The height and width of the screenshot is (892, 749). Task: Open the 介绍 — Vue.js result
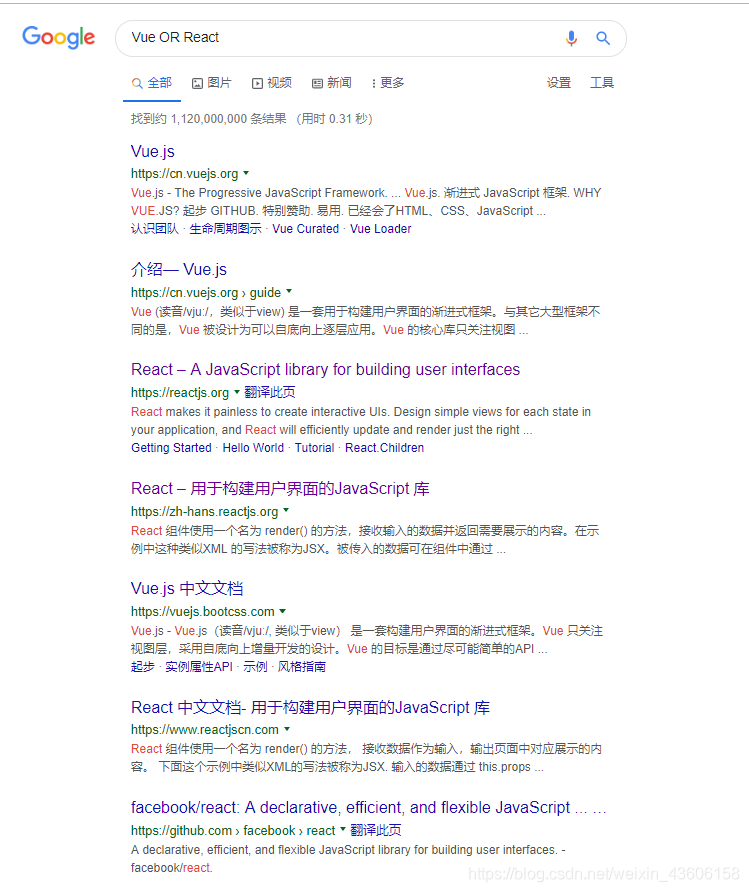179,269
